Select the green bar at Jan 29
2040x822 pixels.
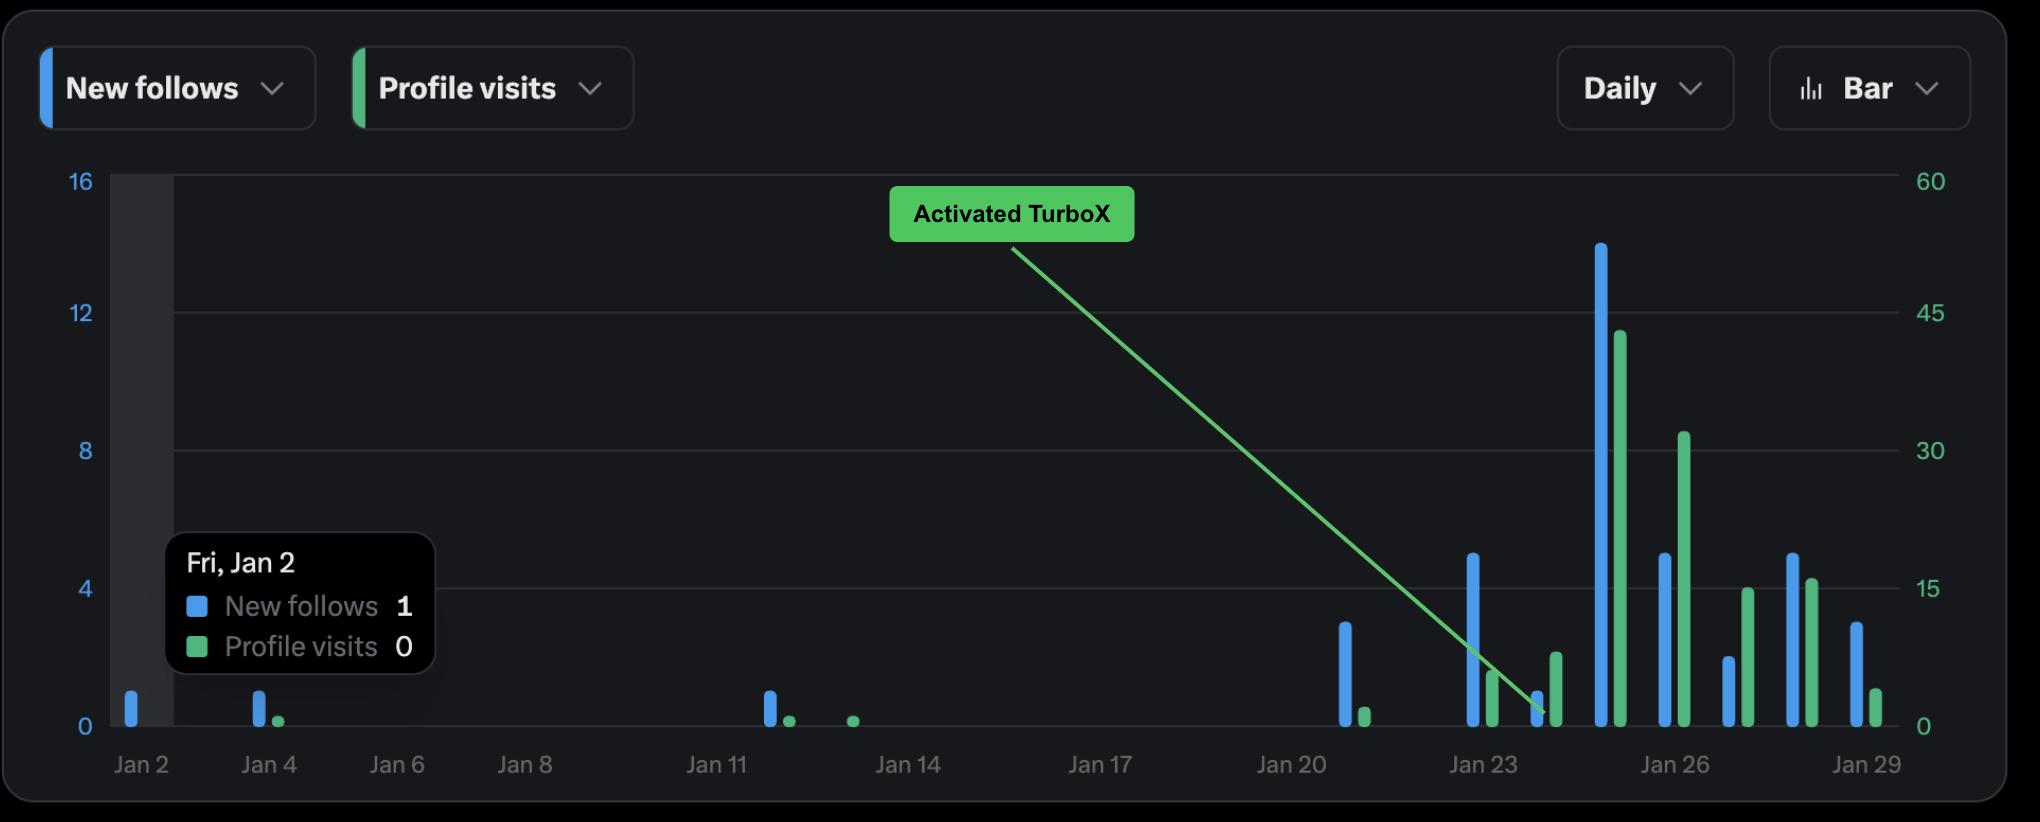(1876, 707)
